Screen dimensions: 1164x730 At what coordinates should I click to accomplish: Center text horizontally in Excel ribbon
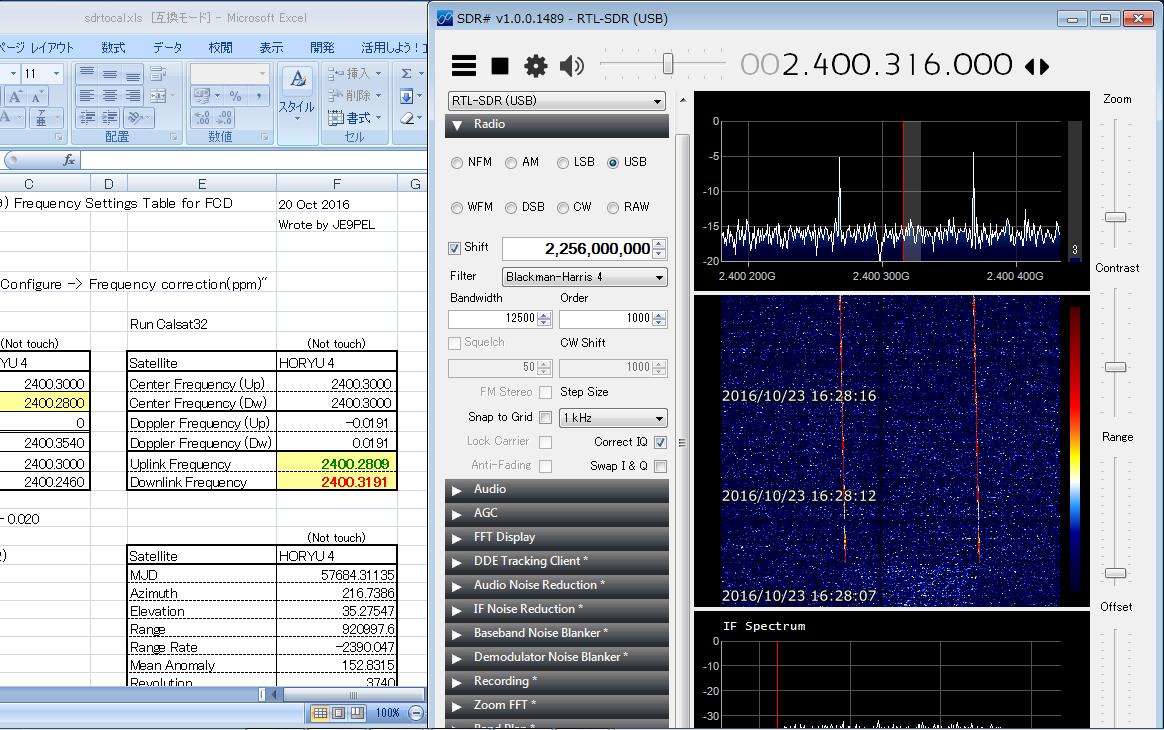(x=110, y=96)
